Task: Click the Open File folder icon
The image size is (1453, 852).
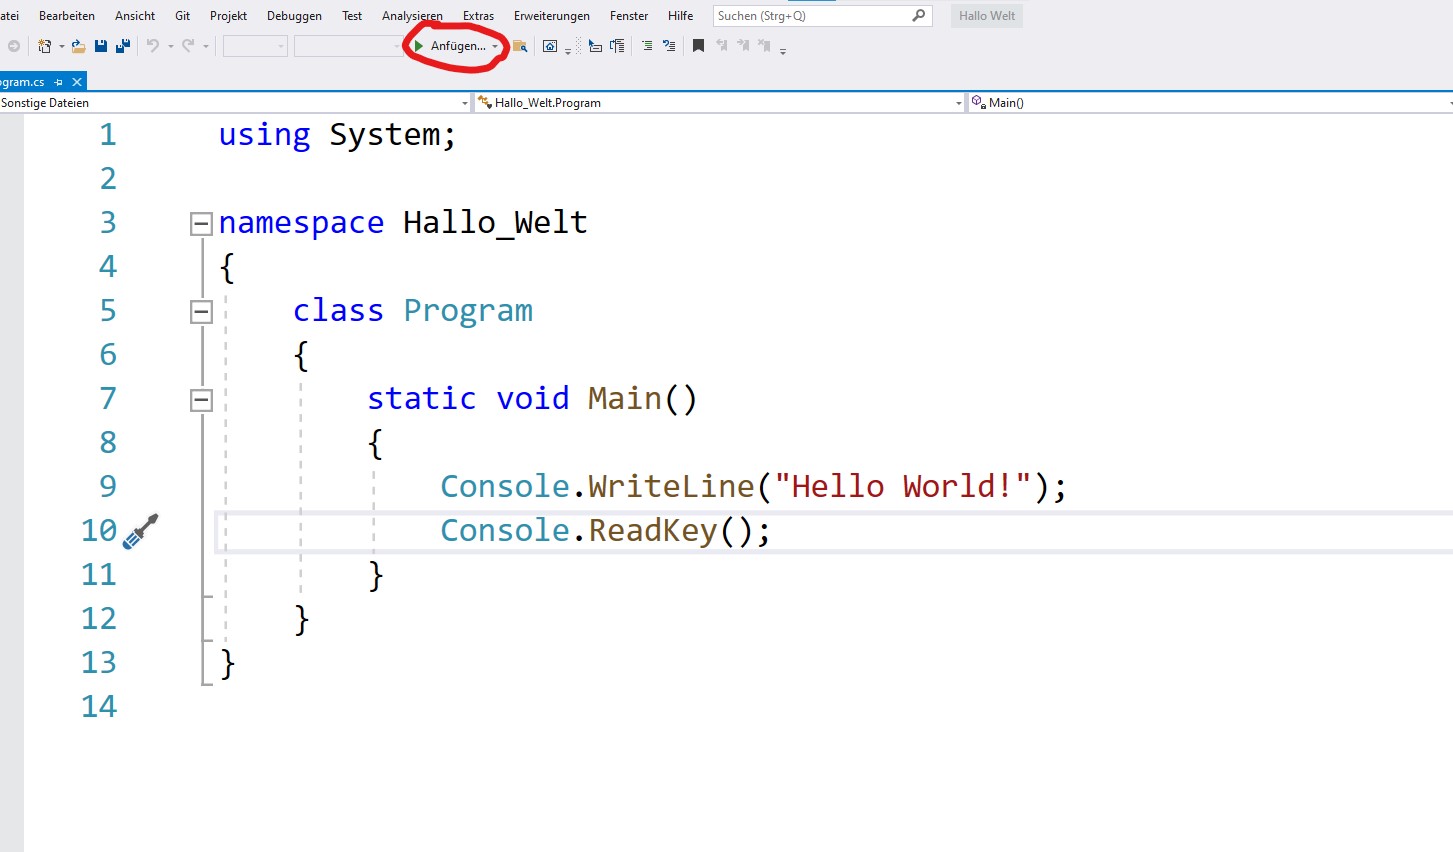Action: (78, 46)
